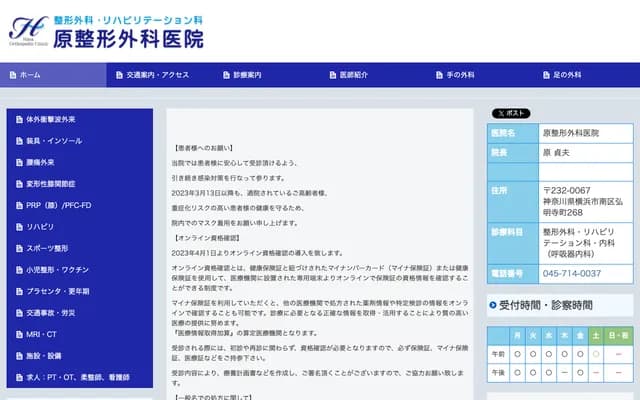
Task: Click the phone number 045-714-0037
Action: point(571,273)
